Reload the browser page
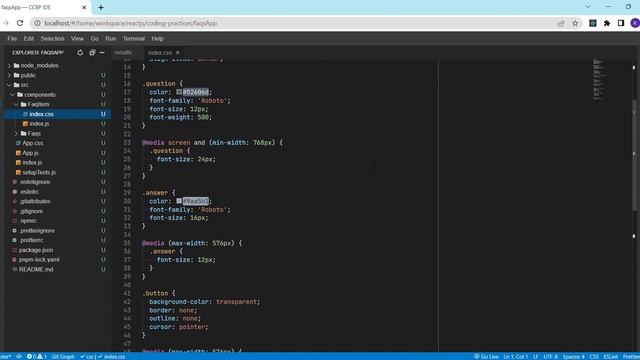640x360 pixels. click(x=20, y=23)
